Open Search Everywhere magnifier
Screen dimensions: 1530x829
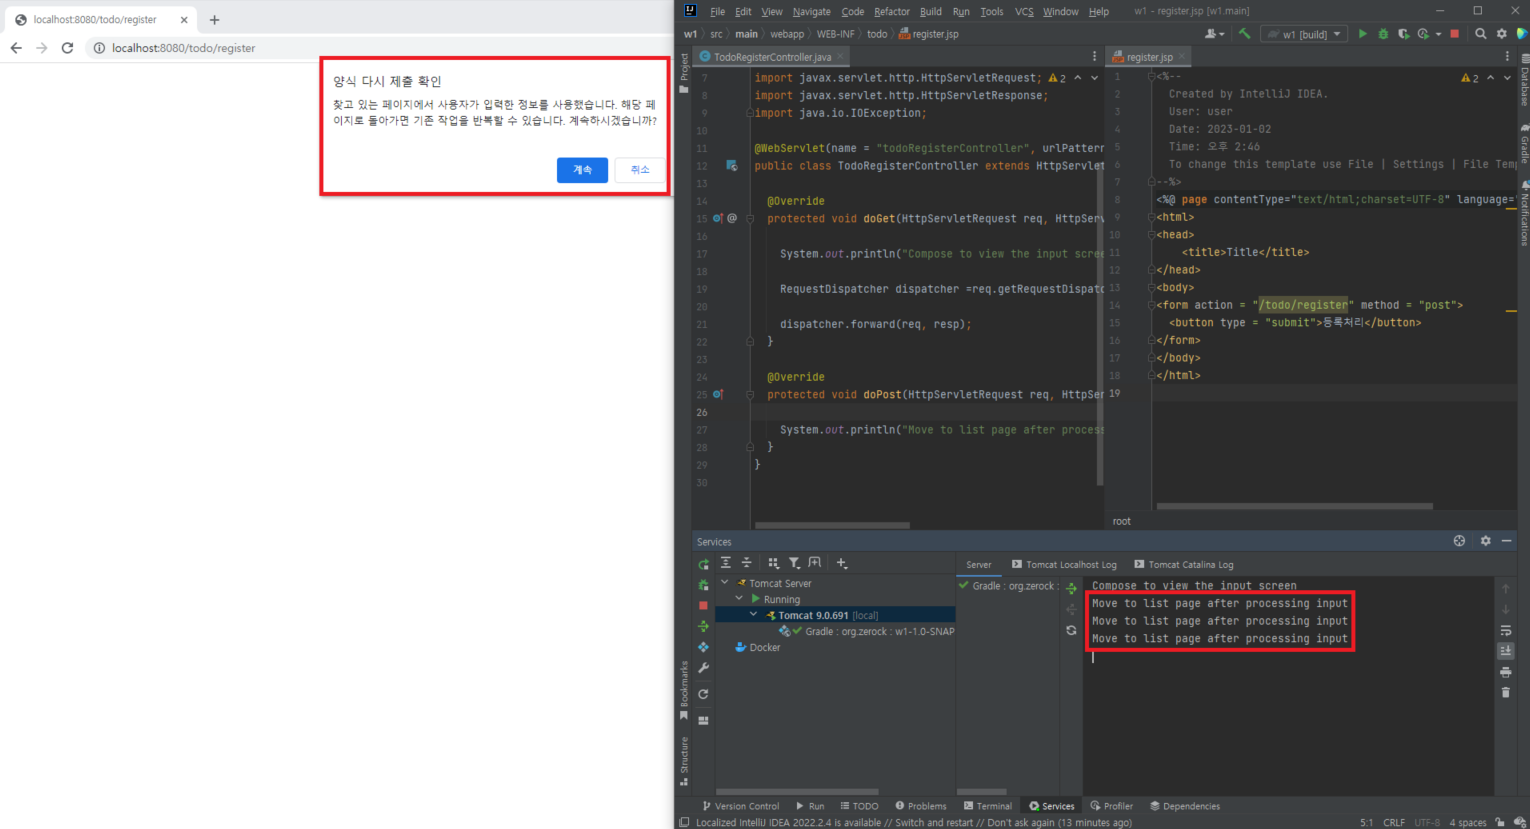click(1480, 34)
